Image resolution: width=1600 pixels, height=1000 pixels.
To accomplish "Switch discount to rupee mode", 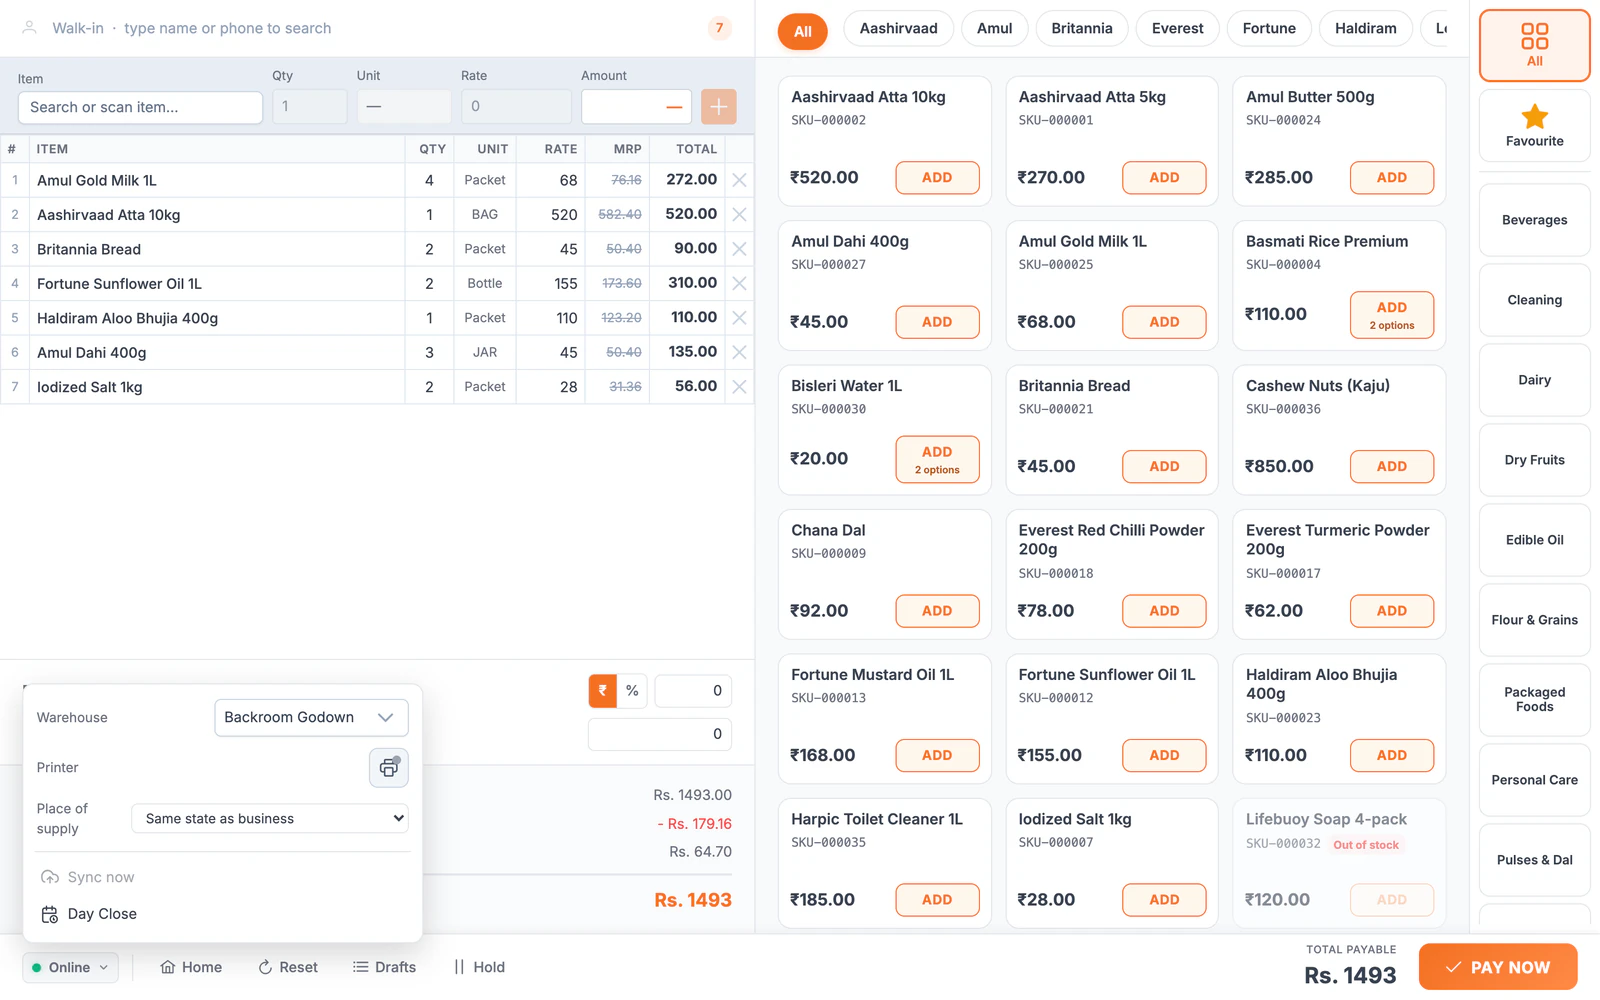I will pyautogui.click(x=603, y=691).
